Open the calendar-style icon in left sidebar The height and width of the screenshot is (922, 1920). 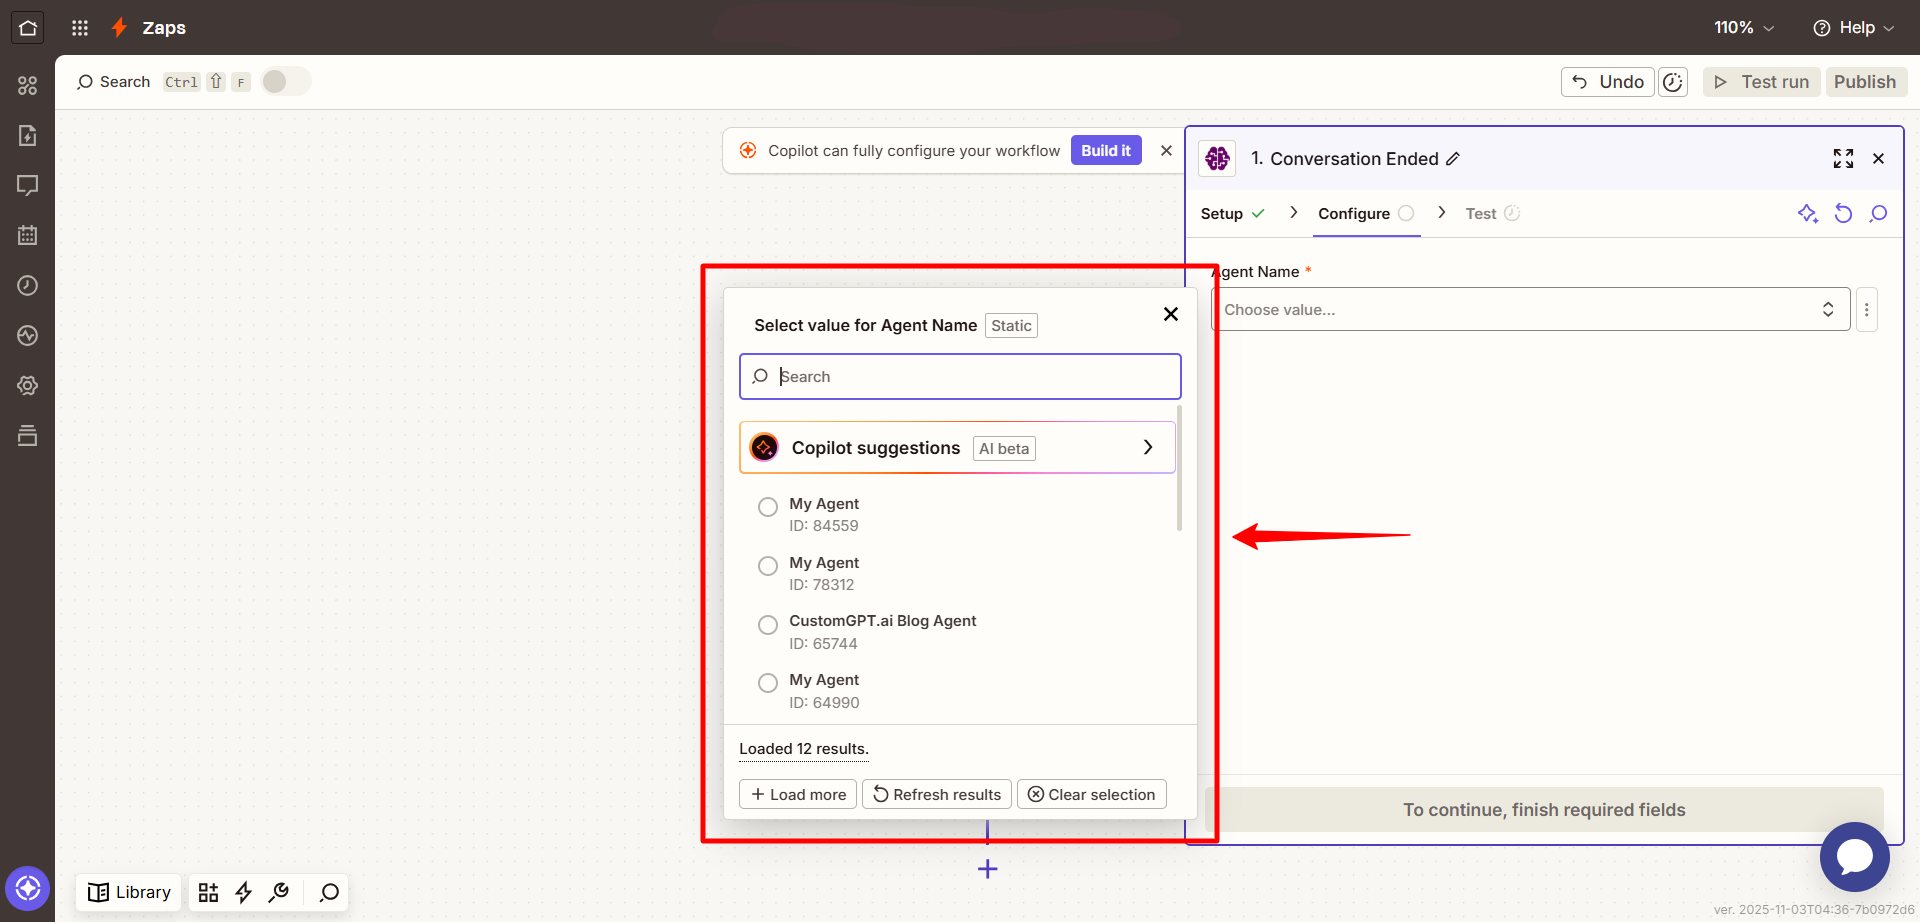tap(28, 236)
